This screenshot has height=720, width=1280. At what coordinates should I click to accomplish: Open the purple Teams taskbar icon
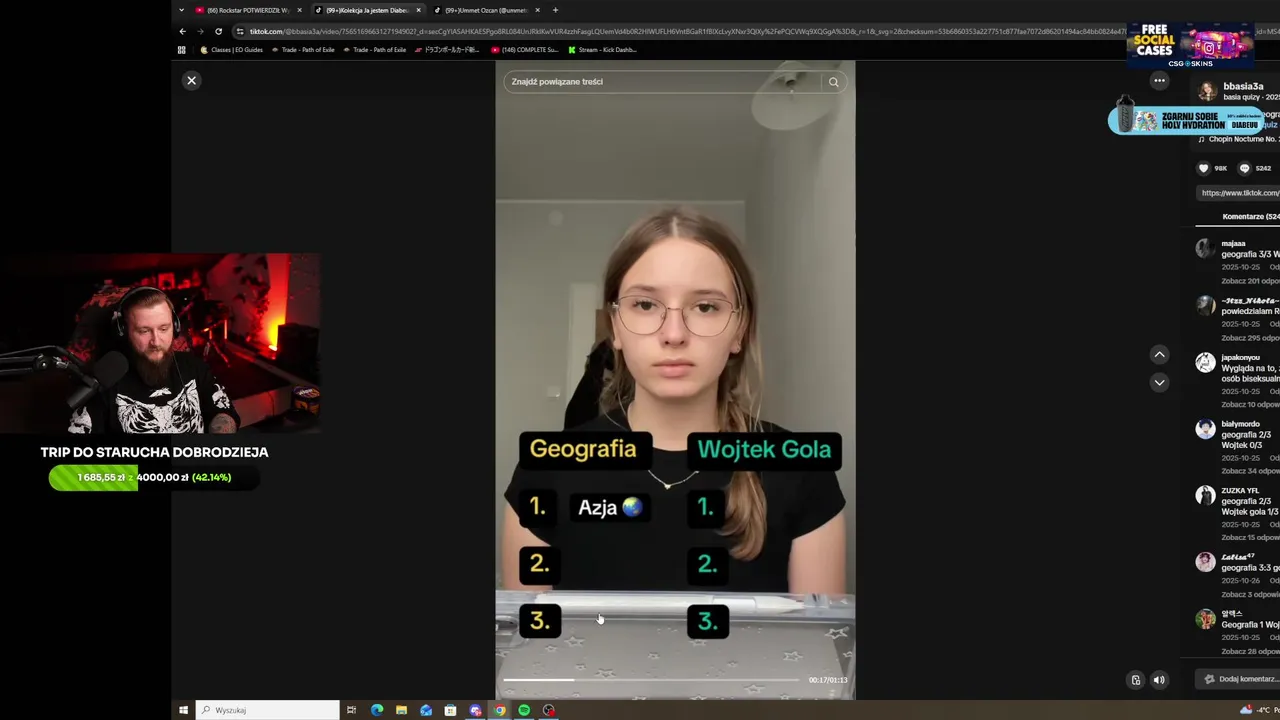tap(475, 710)
